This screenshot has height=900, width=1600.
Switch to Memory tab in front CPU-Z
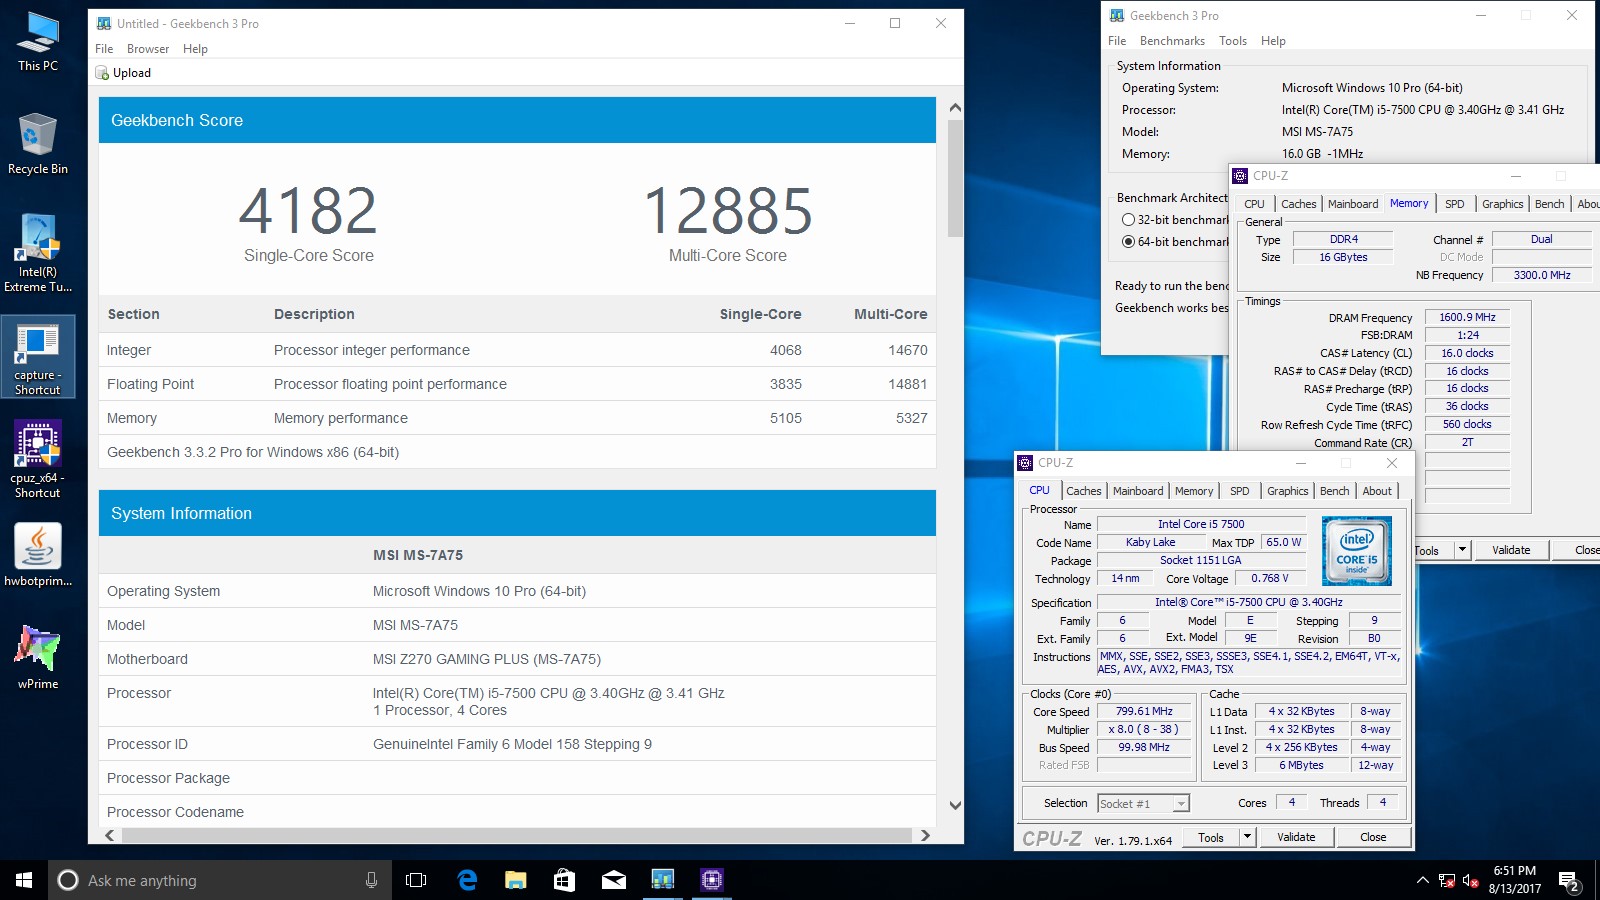(1194, 491)
